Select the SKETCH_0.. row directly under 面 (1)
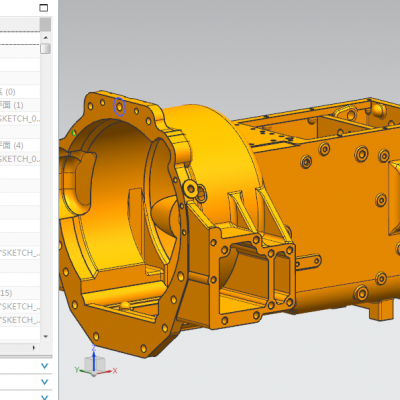Screen dimensions: 400x400 tap(19, 119)
